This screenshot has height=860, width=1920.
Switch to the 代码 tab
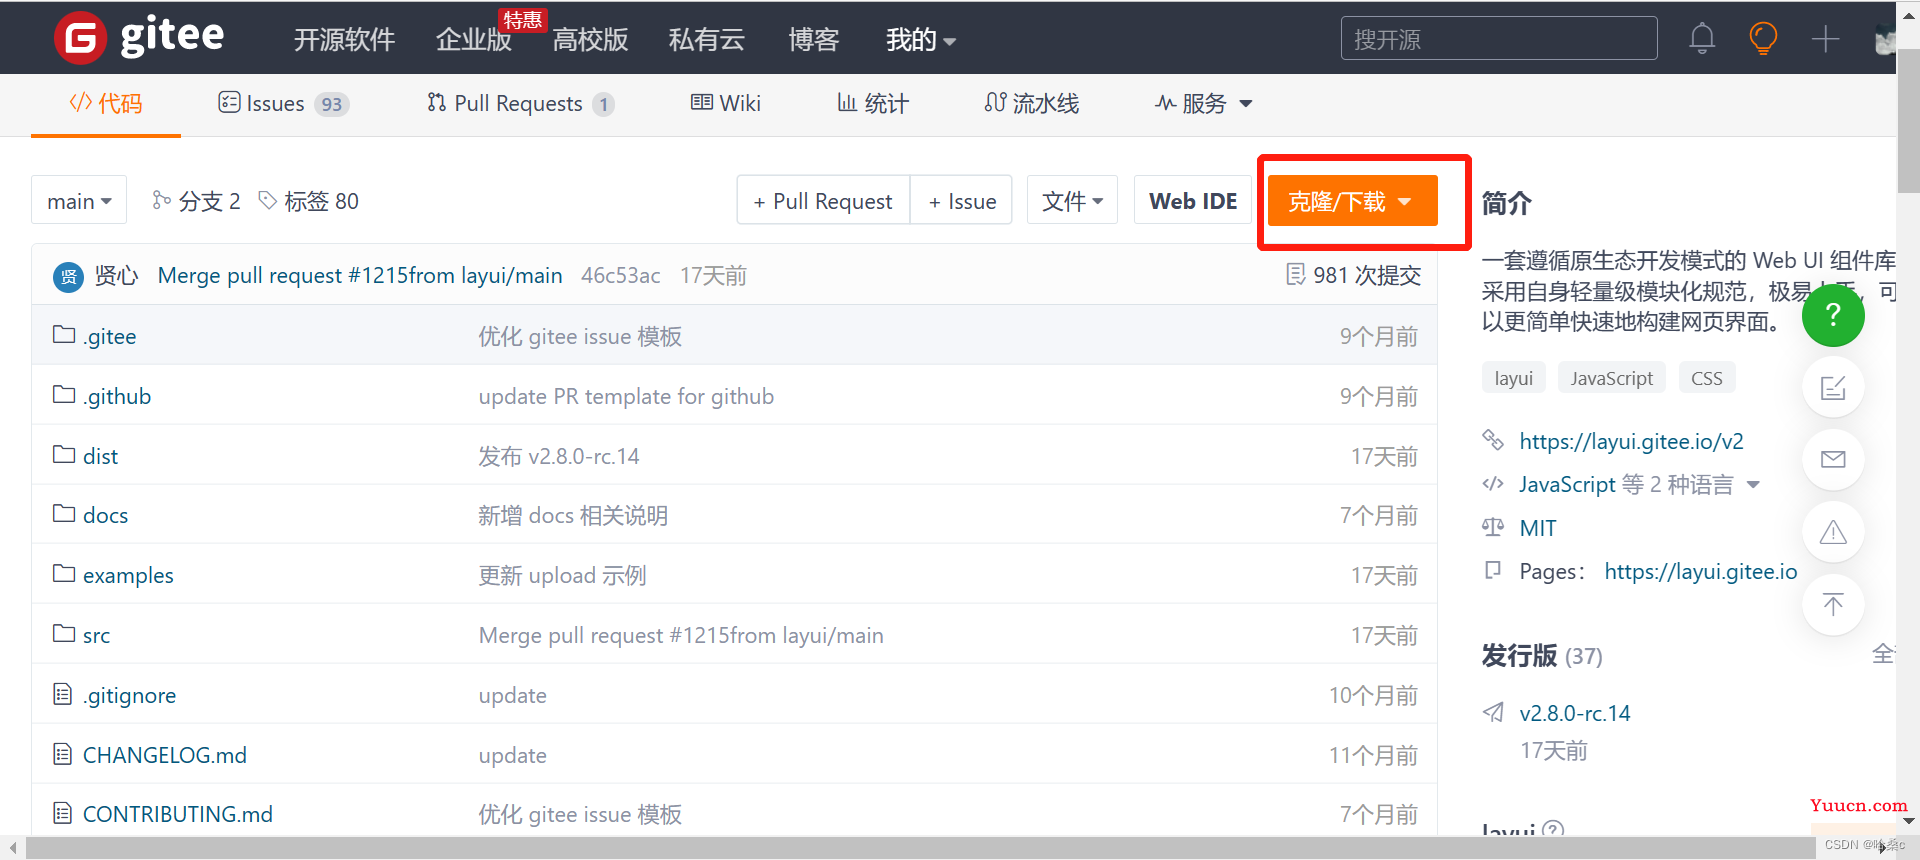(106, 103)
